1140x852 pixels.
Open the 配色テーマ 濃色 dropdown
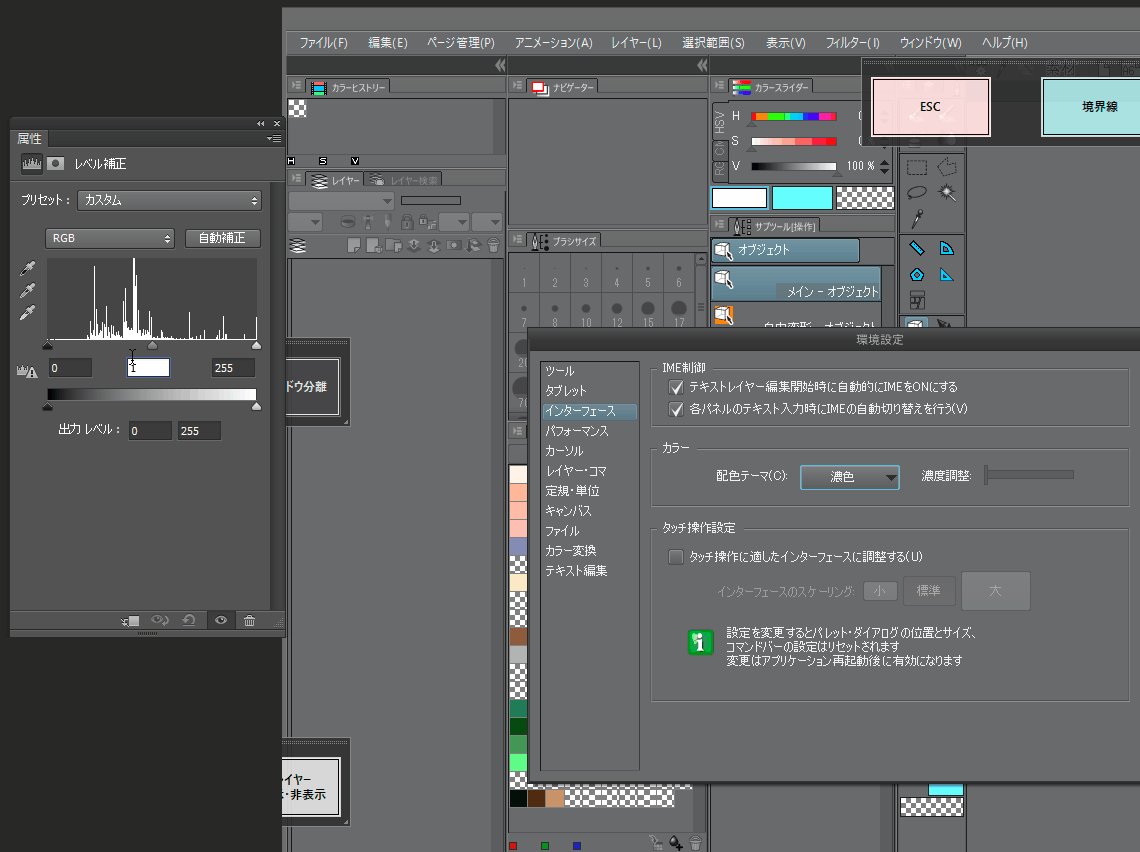coord(849,477)
